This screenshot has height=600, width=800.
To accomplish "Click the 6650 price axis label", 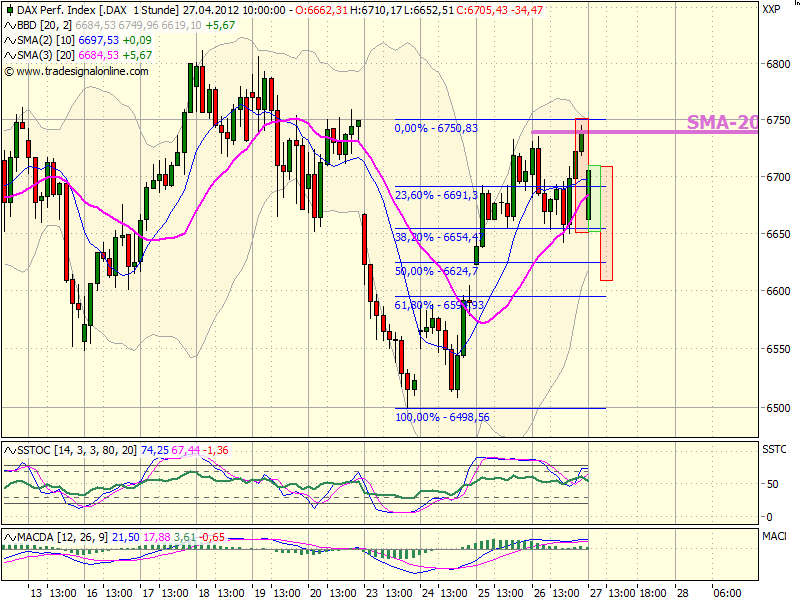I will point(778,234).
